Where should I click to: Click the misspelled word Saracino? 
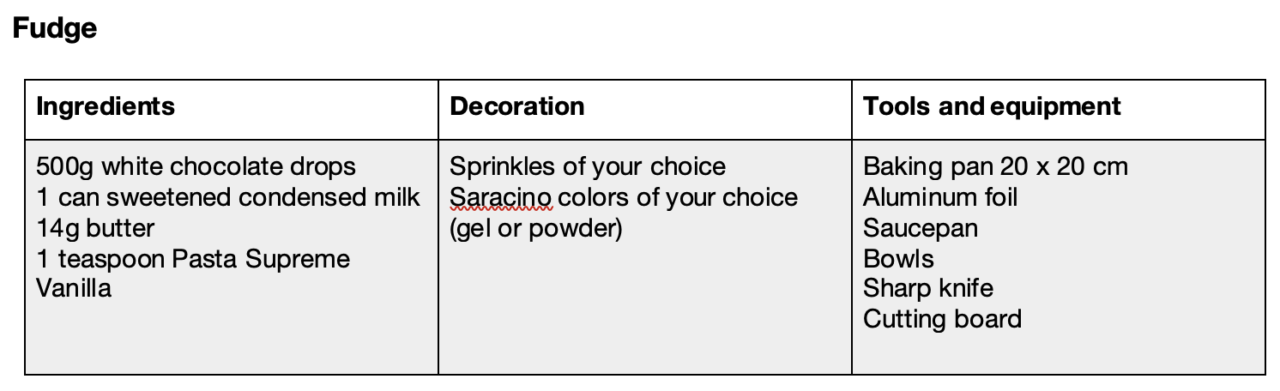tap(501, 197)
